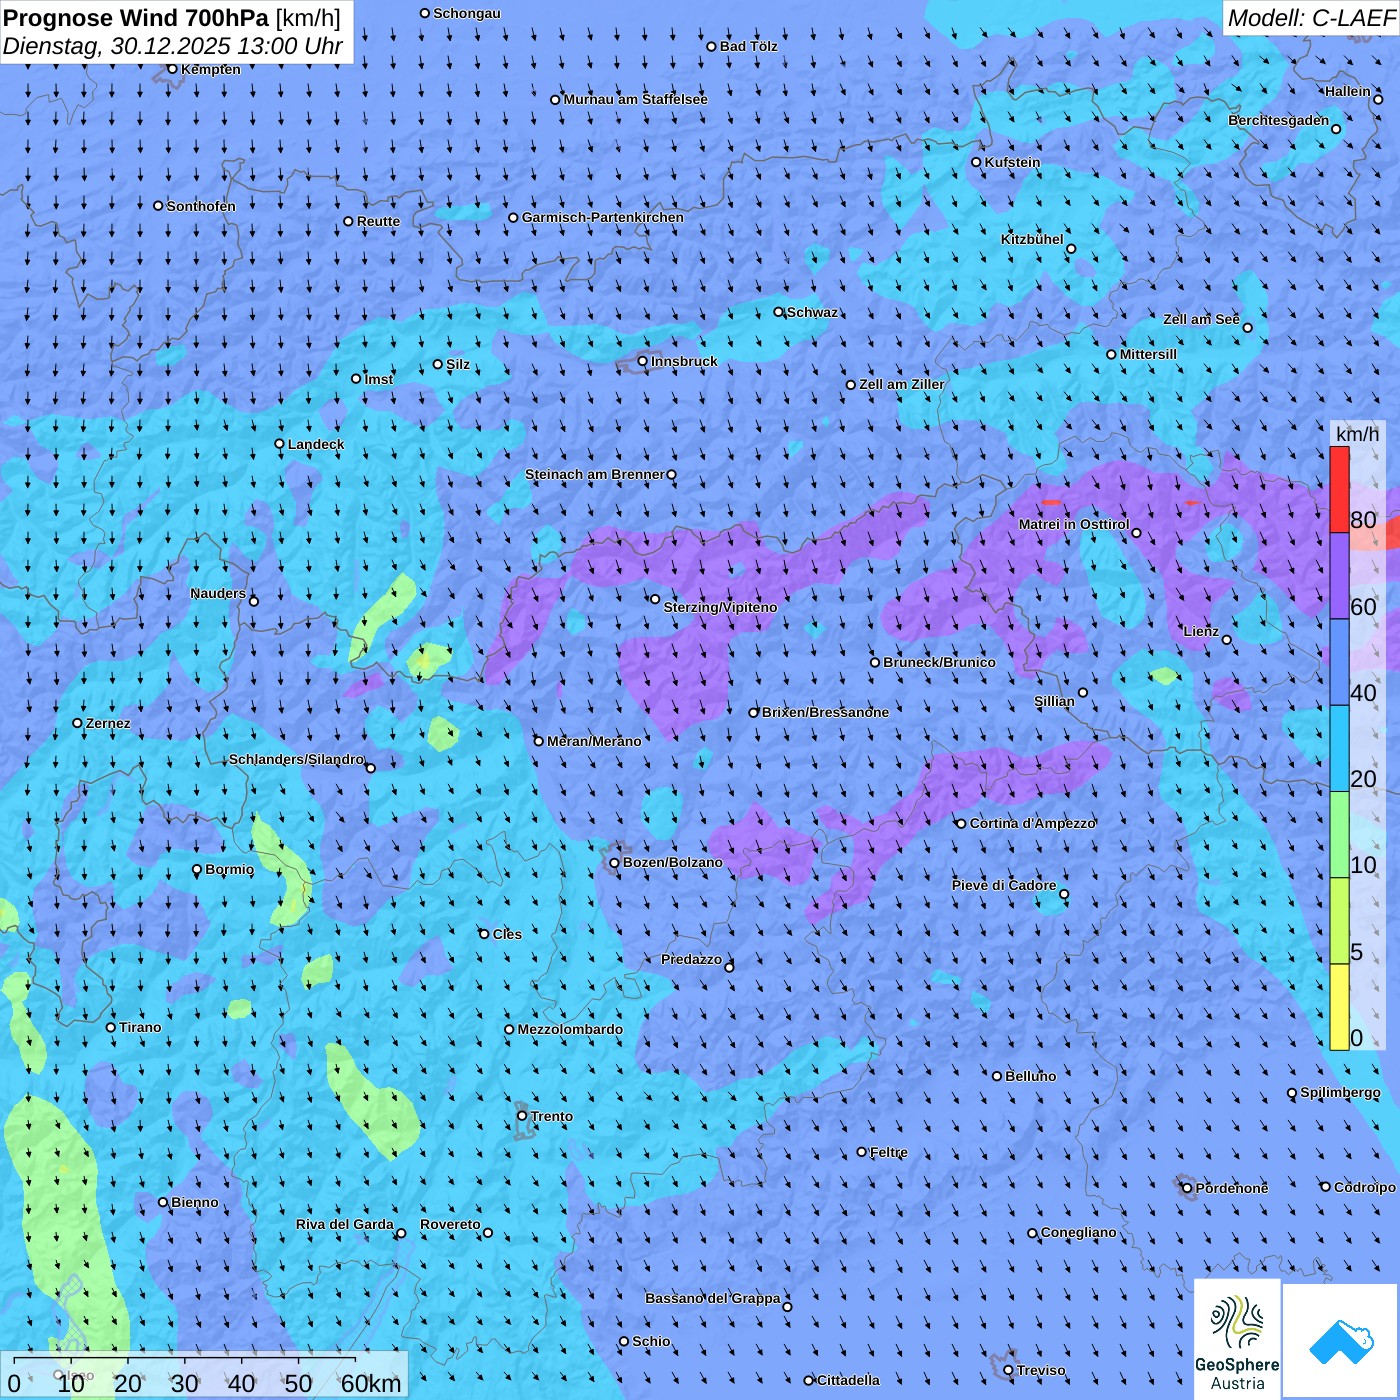This screenshot has height=1400, width=1400.
Task: Click the purple 60 km/h legend color
Action: pos(1339,576)
